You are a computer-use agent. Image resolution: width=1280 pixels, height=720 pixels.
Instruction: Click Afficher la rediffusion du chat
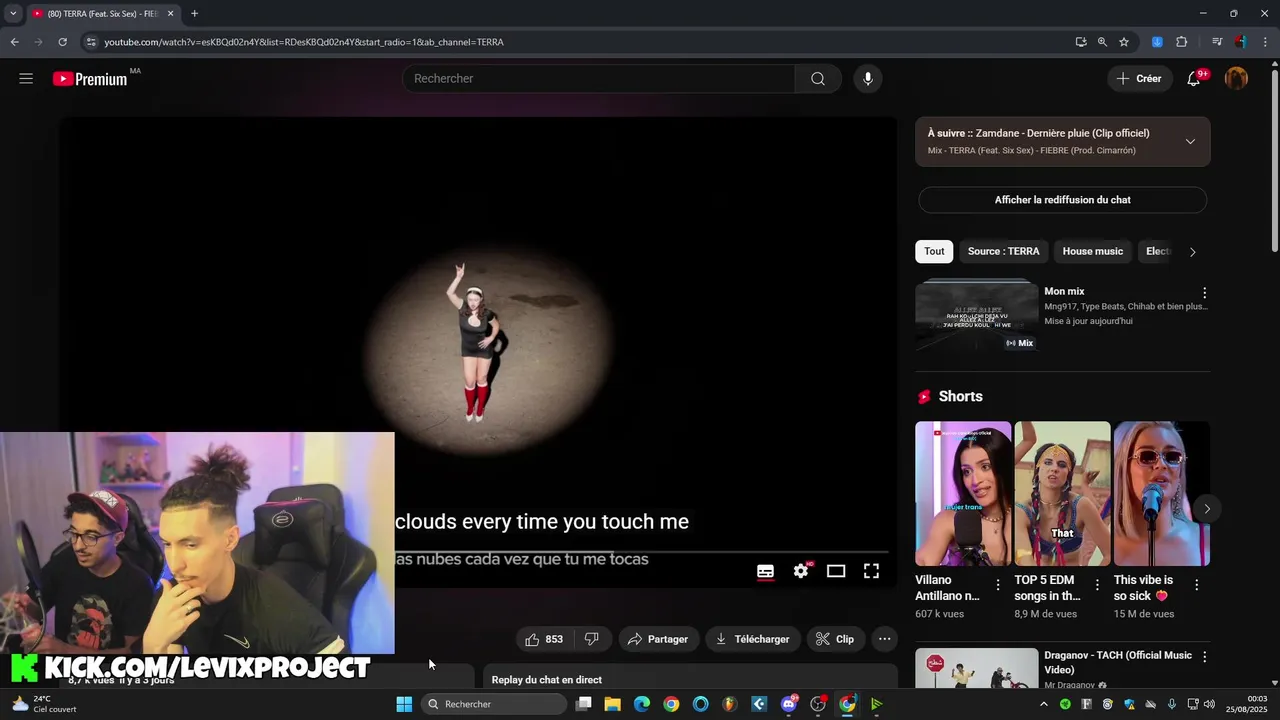pos(1062,200)
